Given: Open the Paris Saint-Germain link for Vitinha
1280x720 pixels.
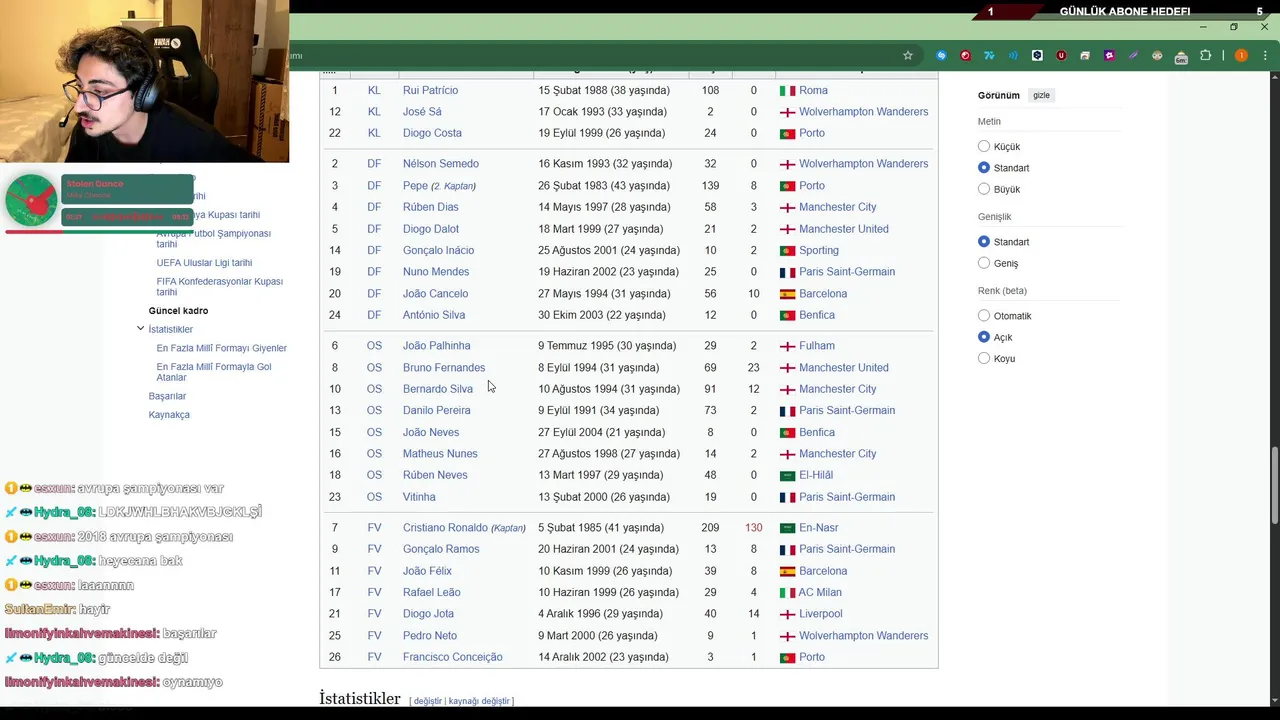Looking at the screenshot, I should 847,497.
